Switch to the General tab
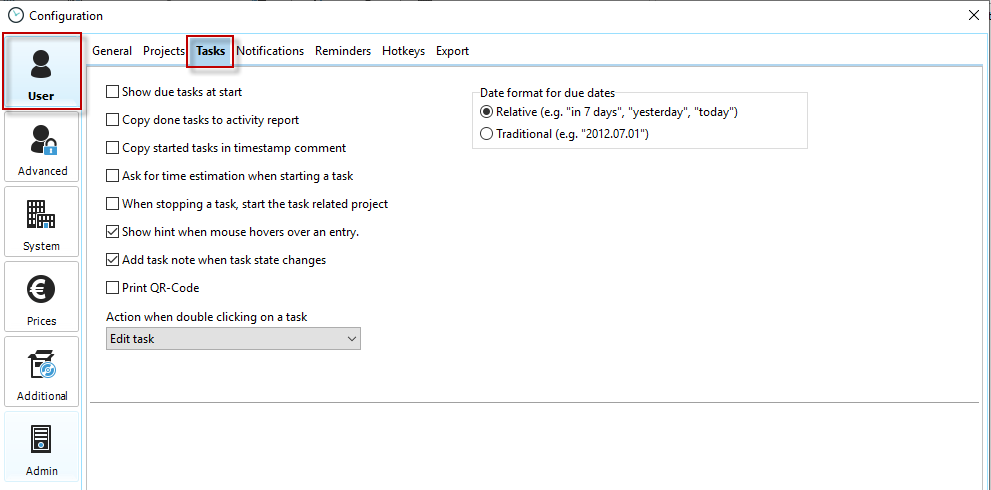The width and height of the screenshot is (991, 490). click(112, 51)
